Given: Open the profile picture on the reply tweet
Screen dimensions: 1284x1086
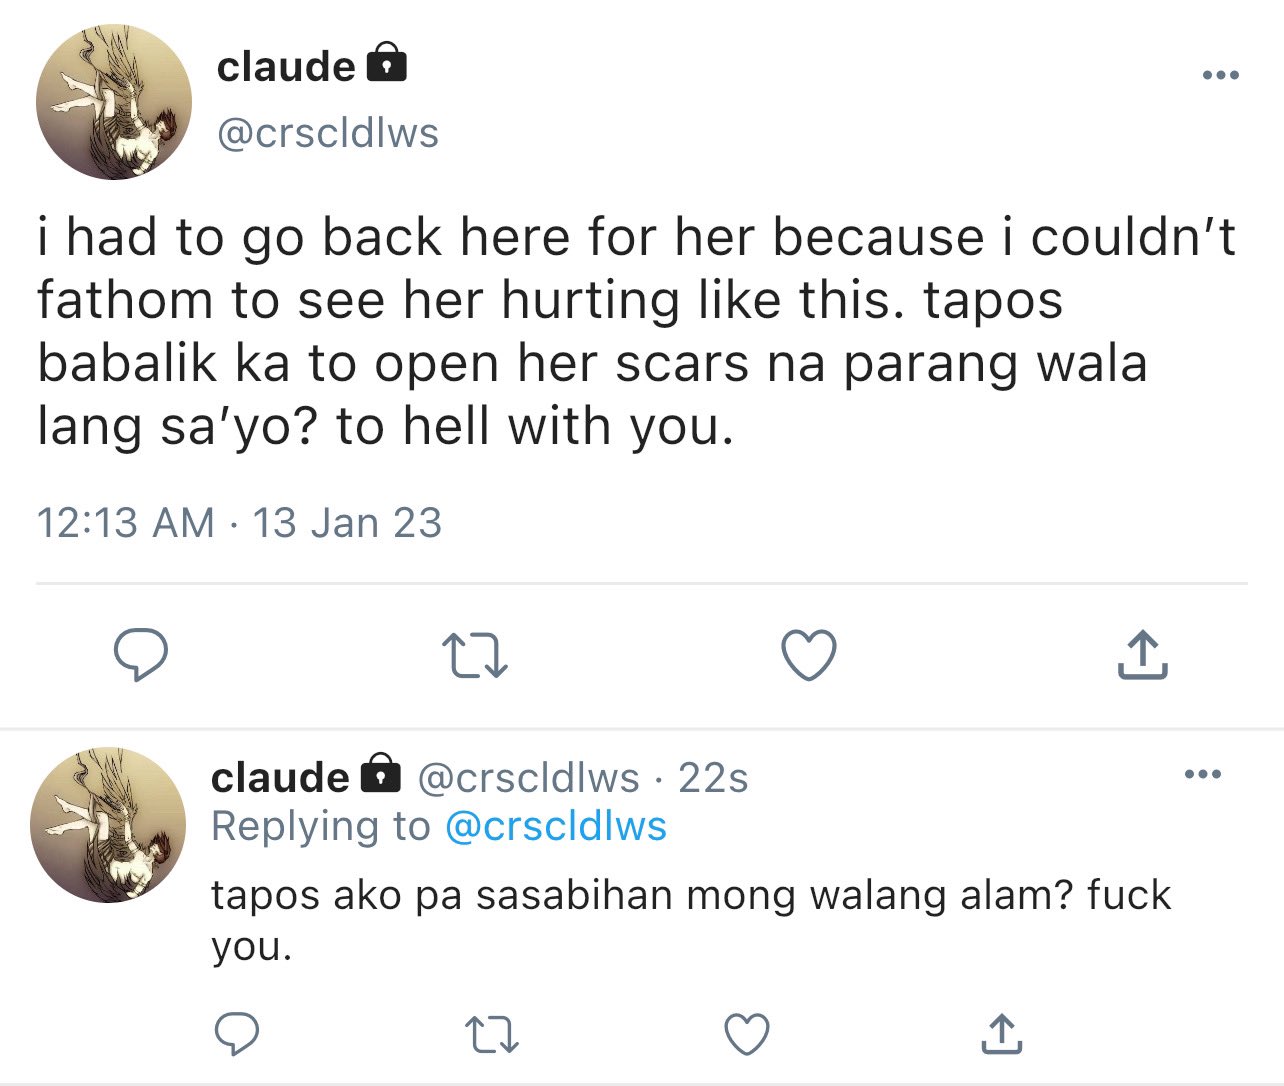Looking at the screenshot, I should pyautogui.click(x=108, y=825).
